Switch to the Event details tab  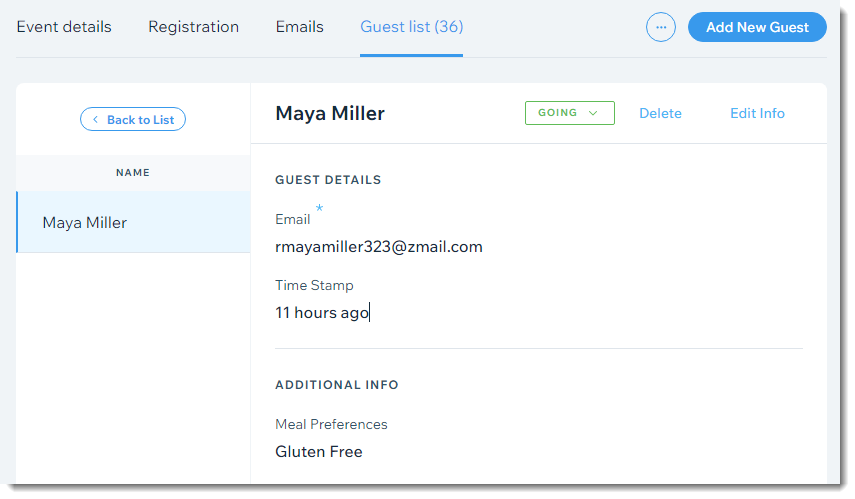coord(64,27)
